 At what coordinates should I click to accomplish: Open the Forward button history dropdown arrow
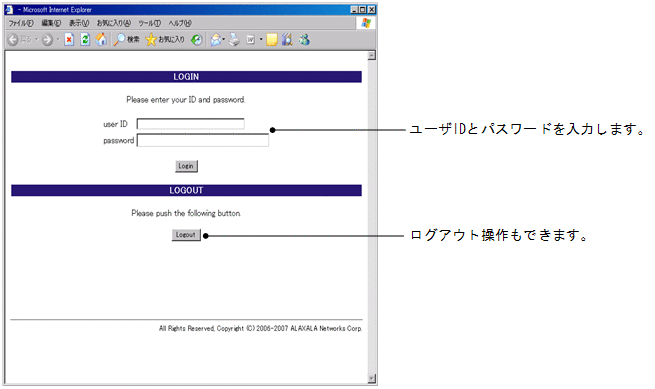coord(58,40)
